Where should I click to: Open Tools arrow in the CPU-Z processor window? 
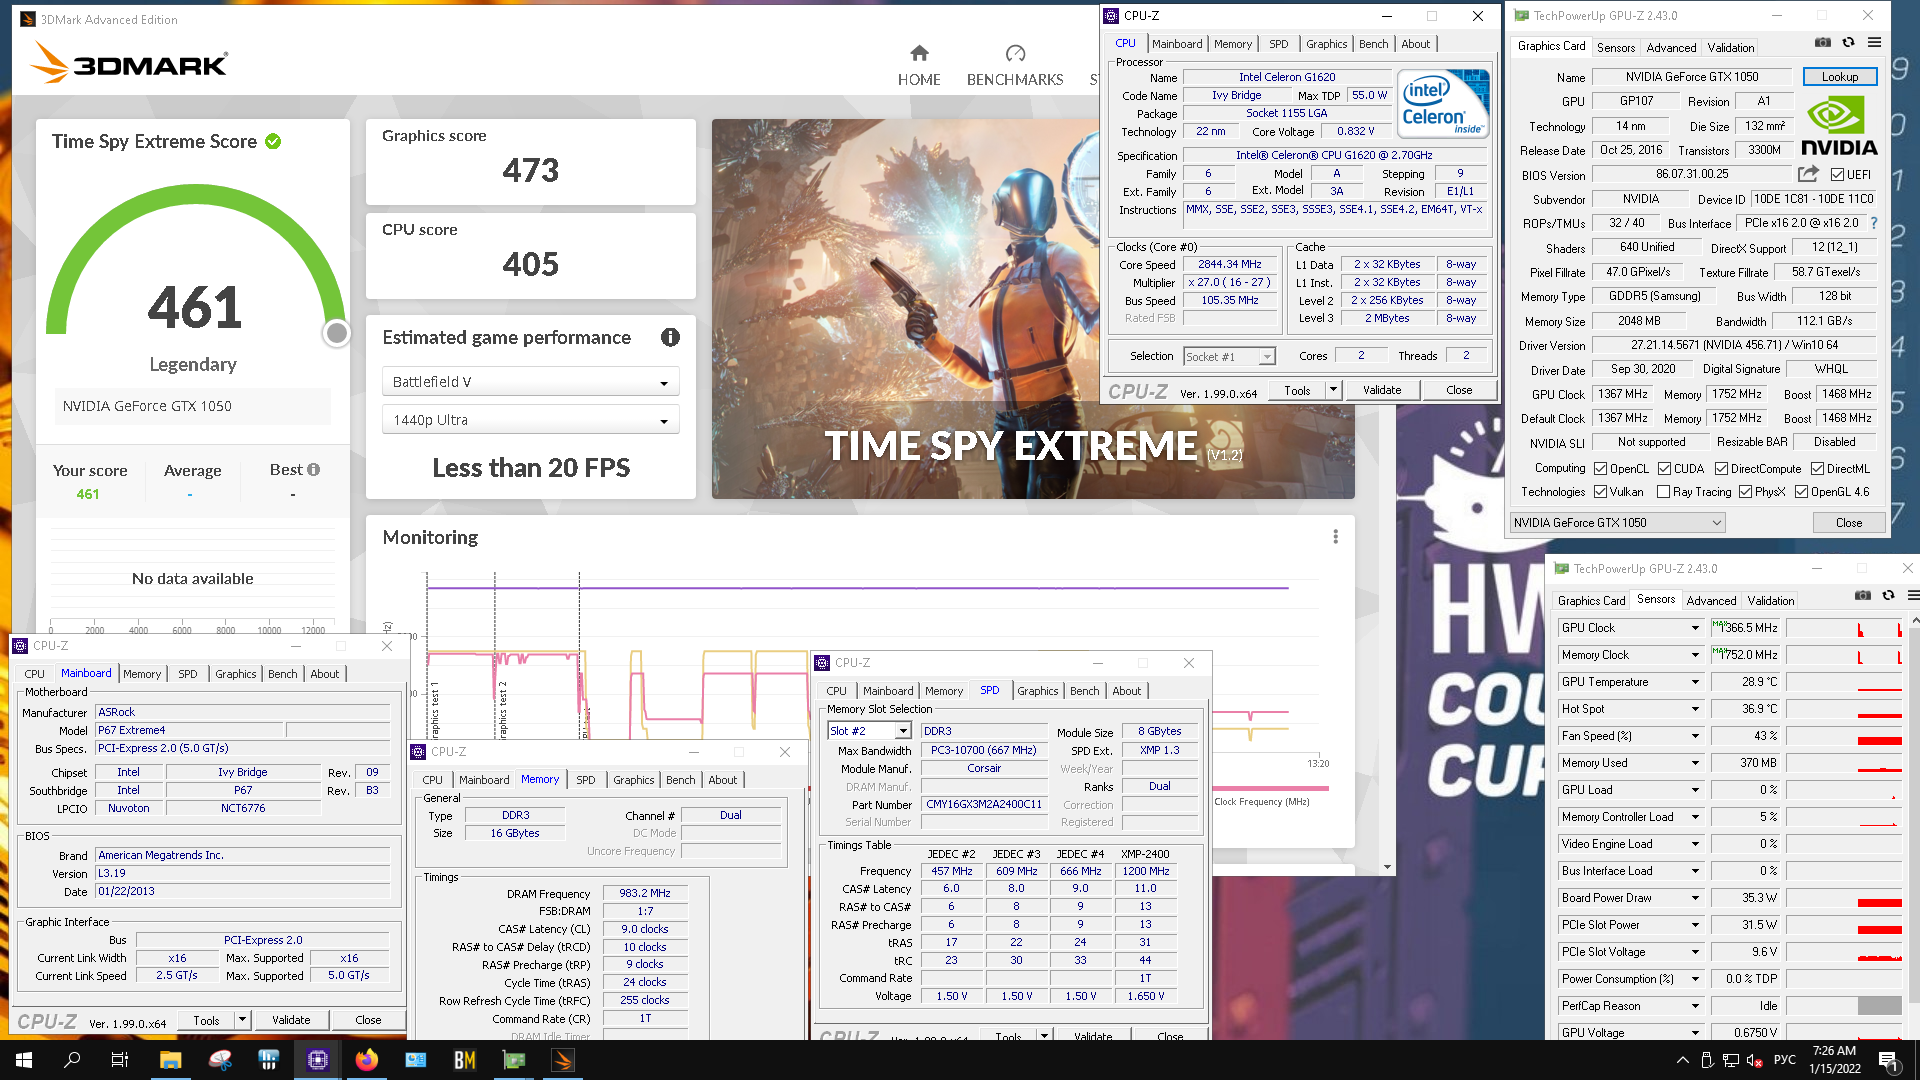click(1333, 390)
